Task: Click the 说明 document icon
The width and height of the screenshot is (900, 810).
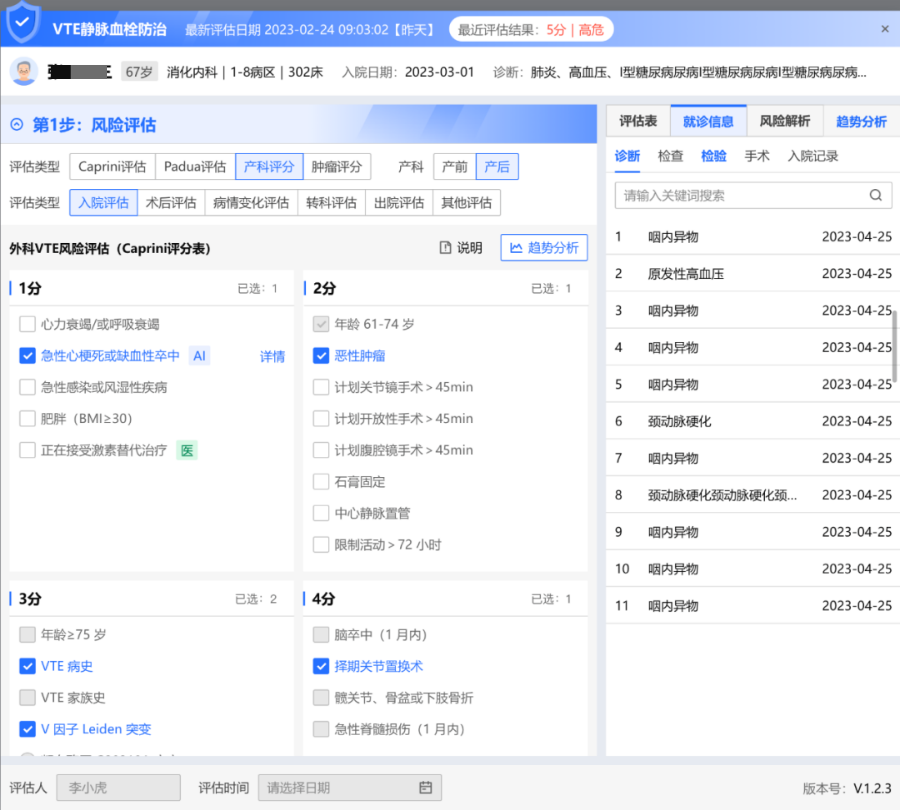Action: pos(447,248)
